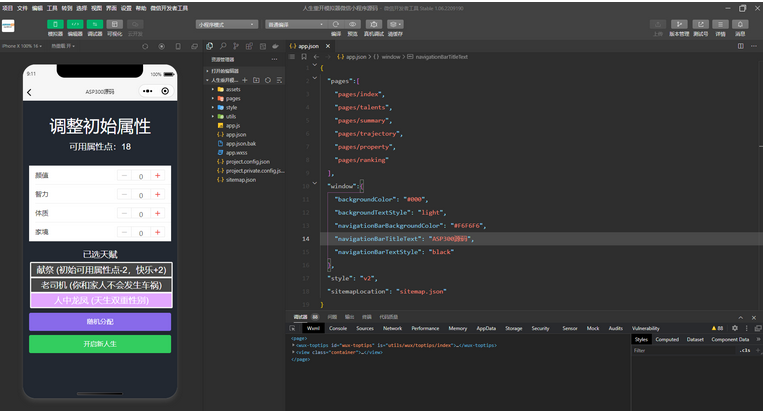Screen dimensions: 763x411
Task: Click the 随机分配 random allocate button
Action: coord(100,321)
